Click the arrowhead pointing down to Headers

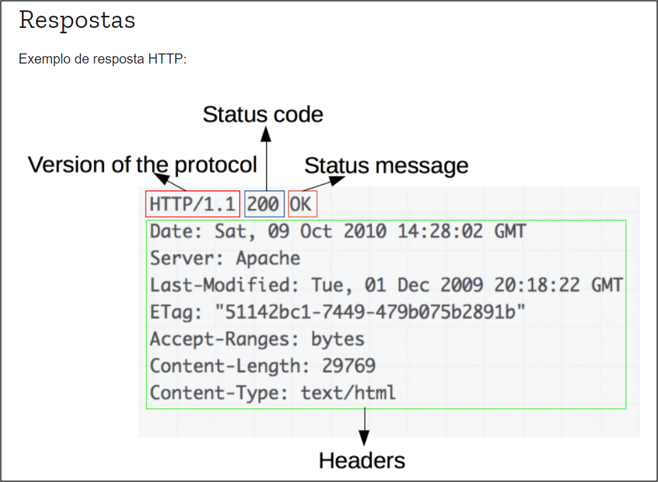point(364,438)
